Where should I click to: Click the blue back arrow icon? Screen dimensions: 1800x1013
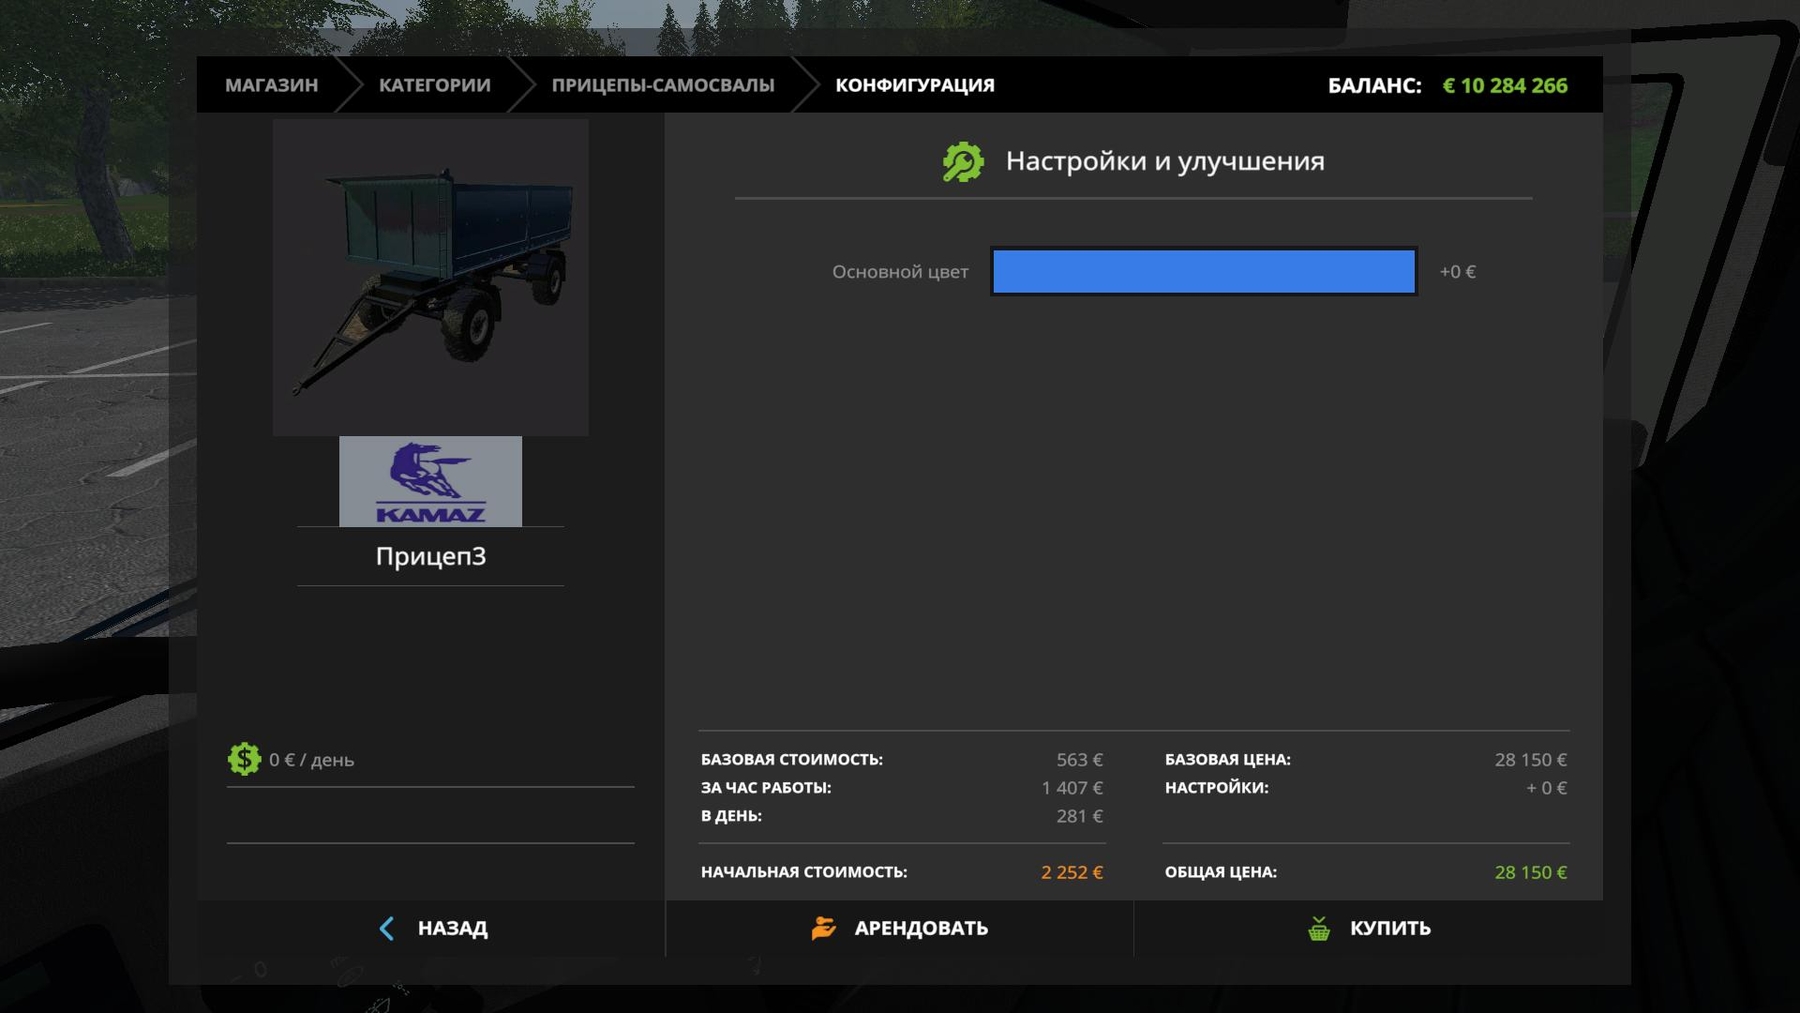[x=387, y=928]
